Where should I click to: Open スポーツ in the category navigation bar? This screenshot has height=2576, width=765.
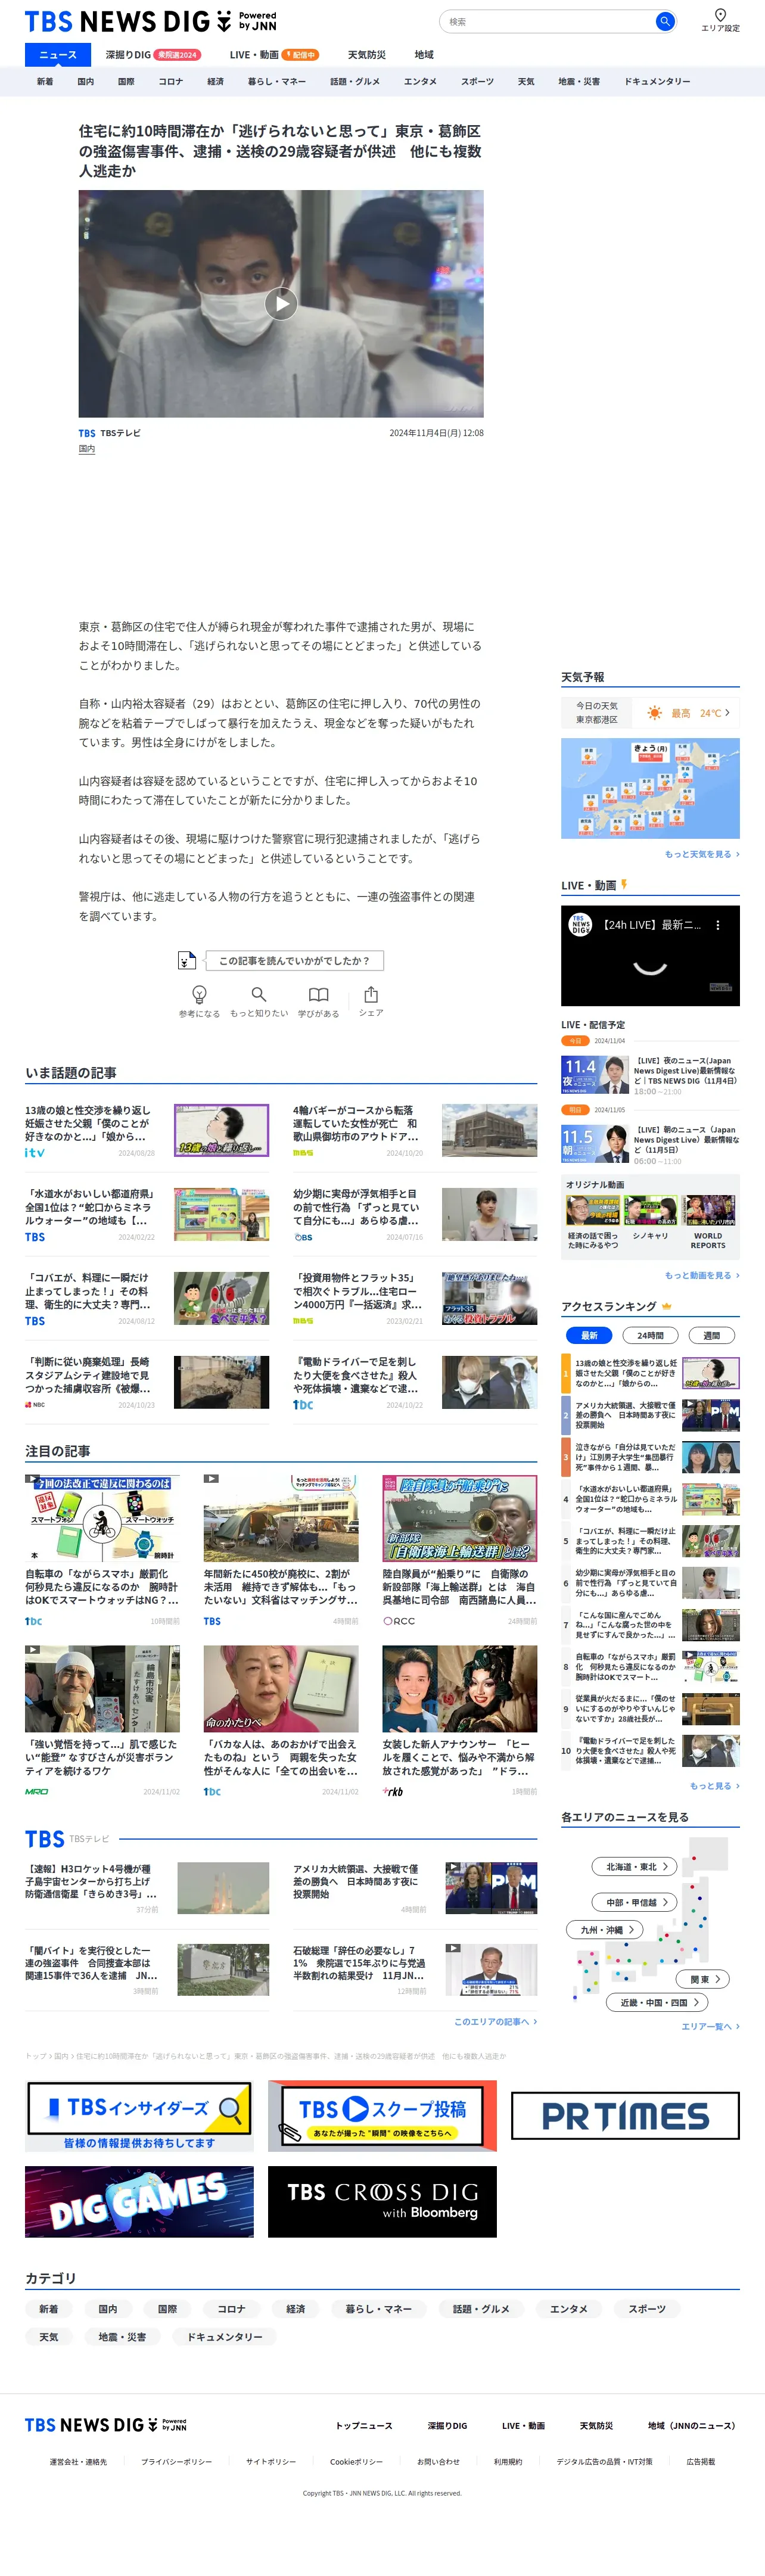477,81
